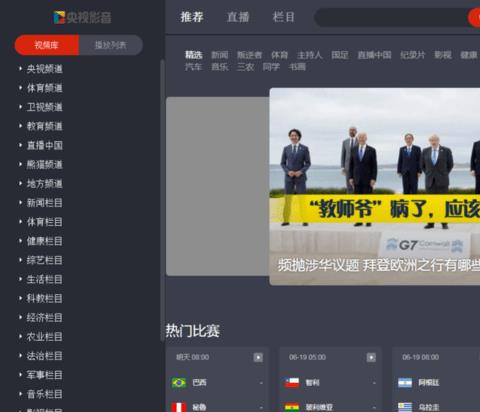Select the 纪录片 category link
Image resolution: width=480 pixels, height=412 pixels.
click(x=413, y=55)
